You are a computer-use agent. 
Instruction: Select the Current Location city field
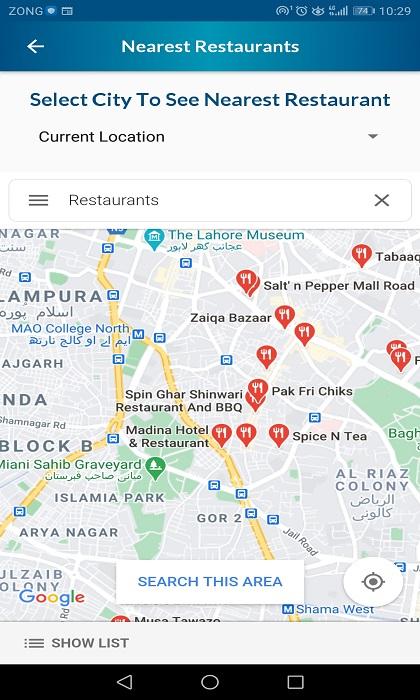pyautogui.click(x=210, y=137)
